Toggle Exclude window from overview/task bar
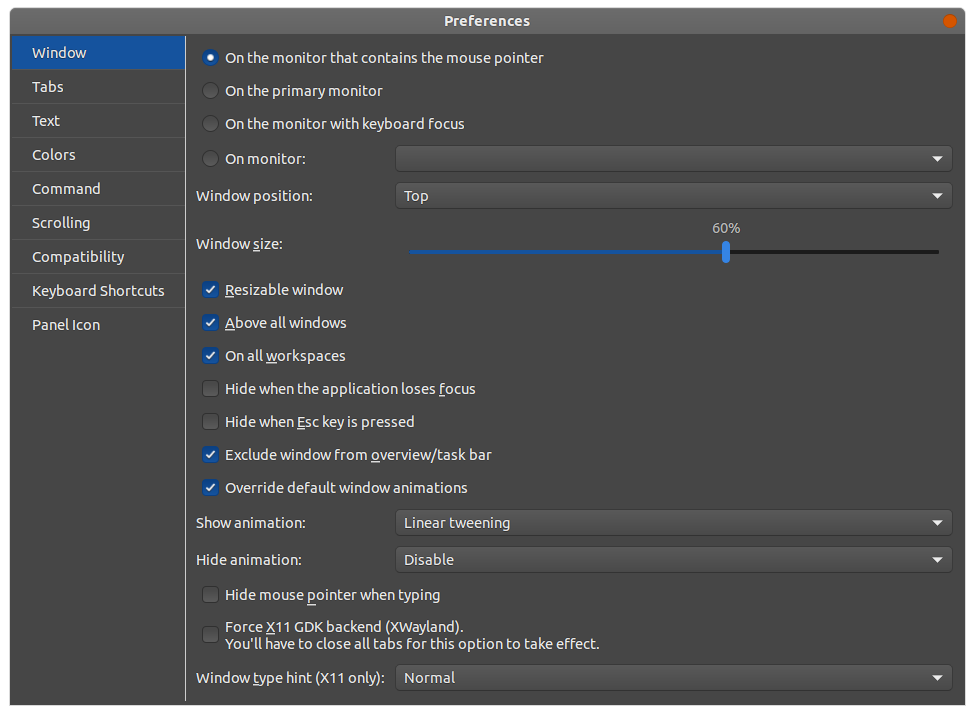The height and width of the screenshot is (715, 975). click(210, 454)
